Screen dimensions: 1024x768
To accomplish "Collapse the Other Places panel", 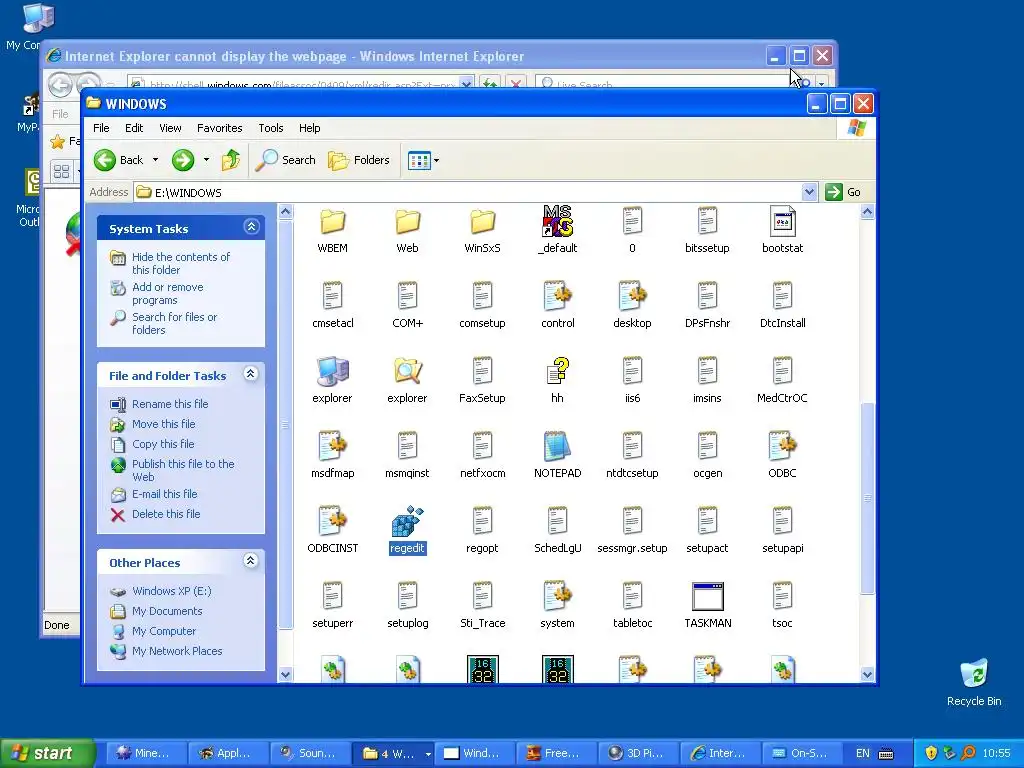I will [251, 560].
